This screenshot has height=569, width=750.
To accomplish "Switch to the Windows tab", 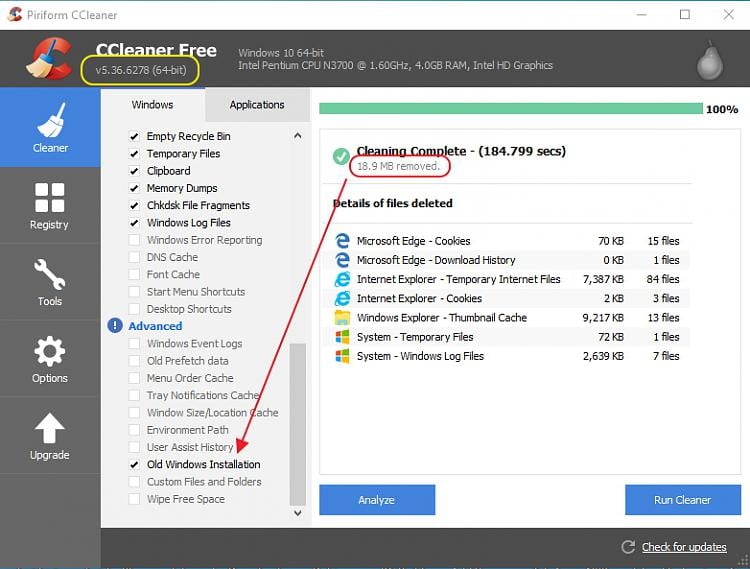I will click(153, 105).
